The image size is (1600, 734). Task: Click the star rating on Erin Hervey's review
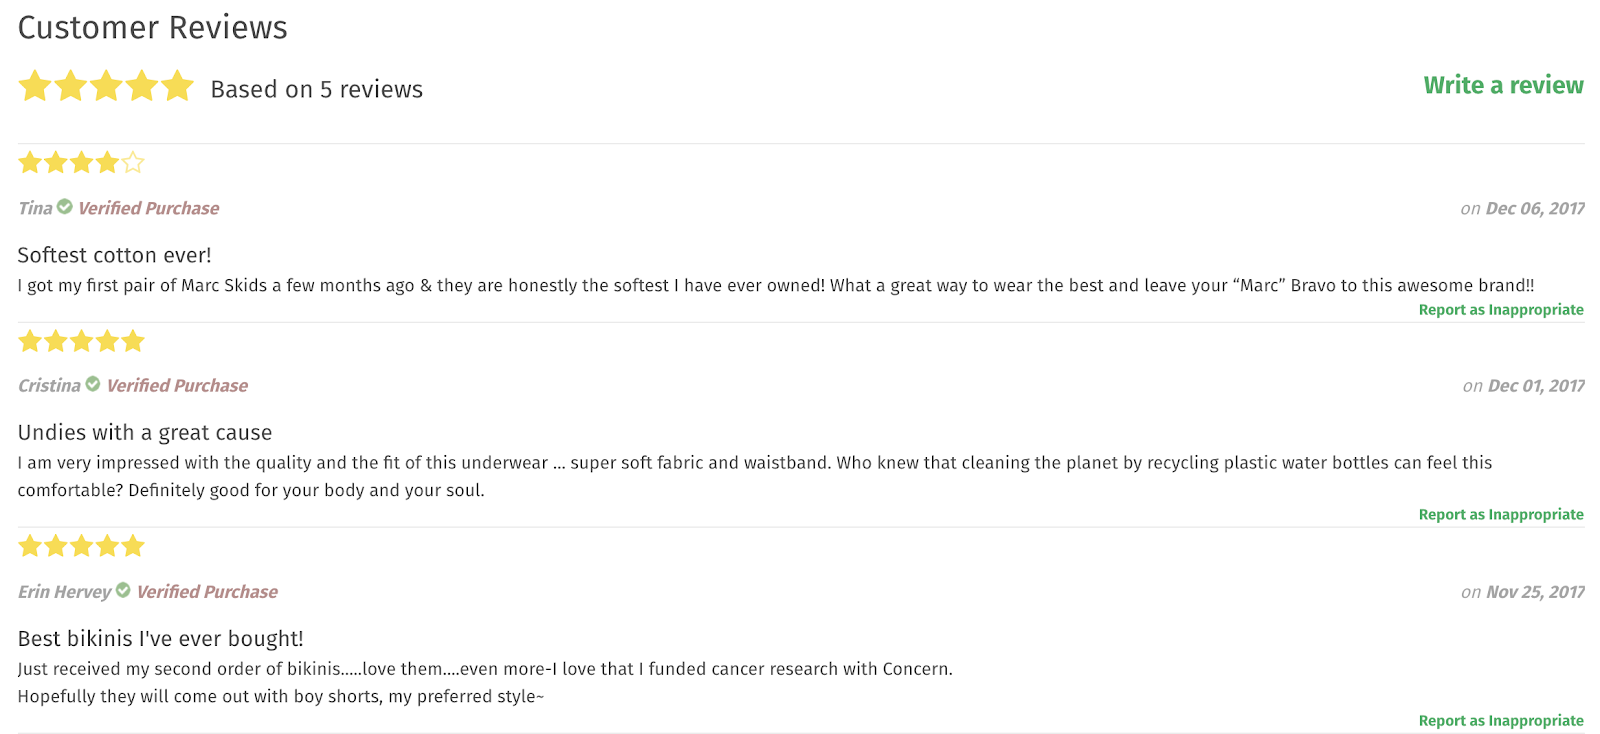(x=81, y=546)
